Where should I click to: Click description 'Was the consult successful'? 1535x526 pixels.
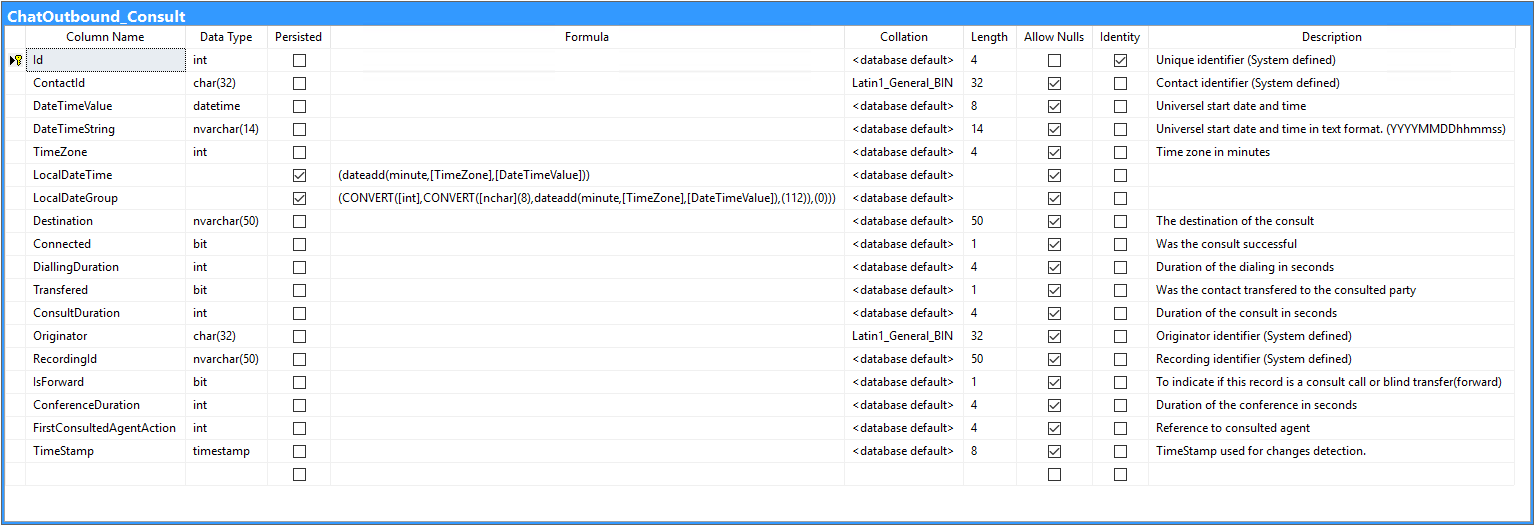tap(1226, 244)
